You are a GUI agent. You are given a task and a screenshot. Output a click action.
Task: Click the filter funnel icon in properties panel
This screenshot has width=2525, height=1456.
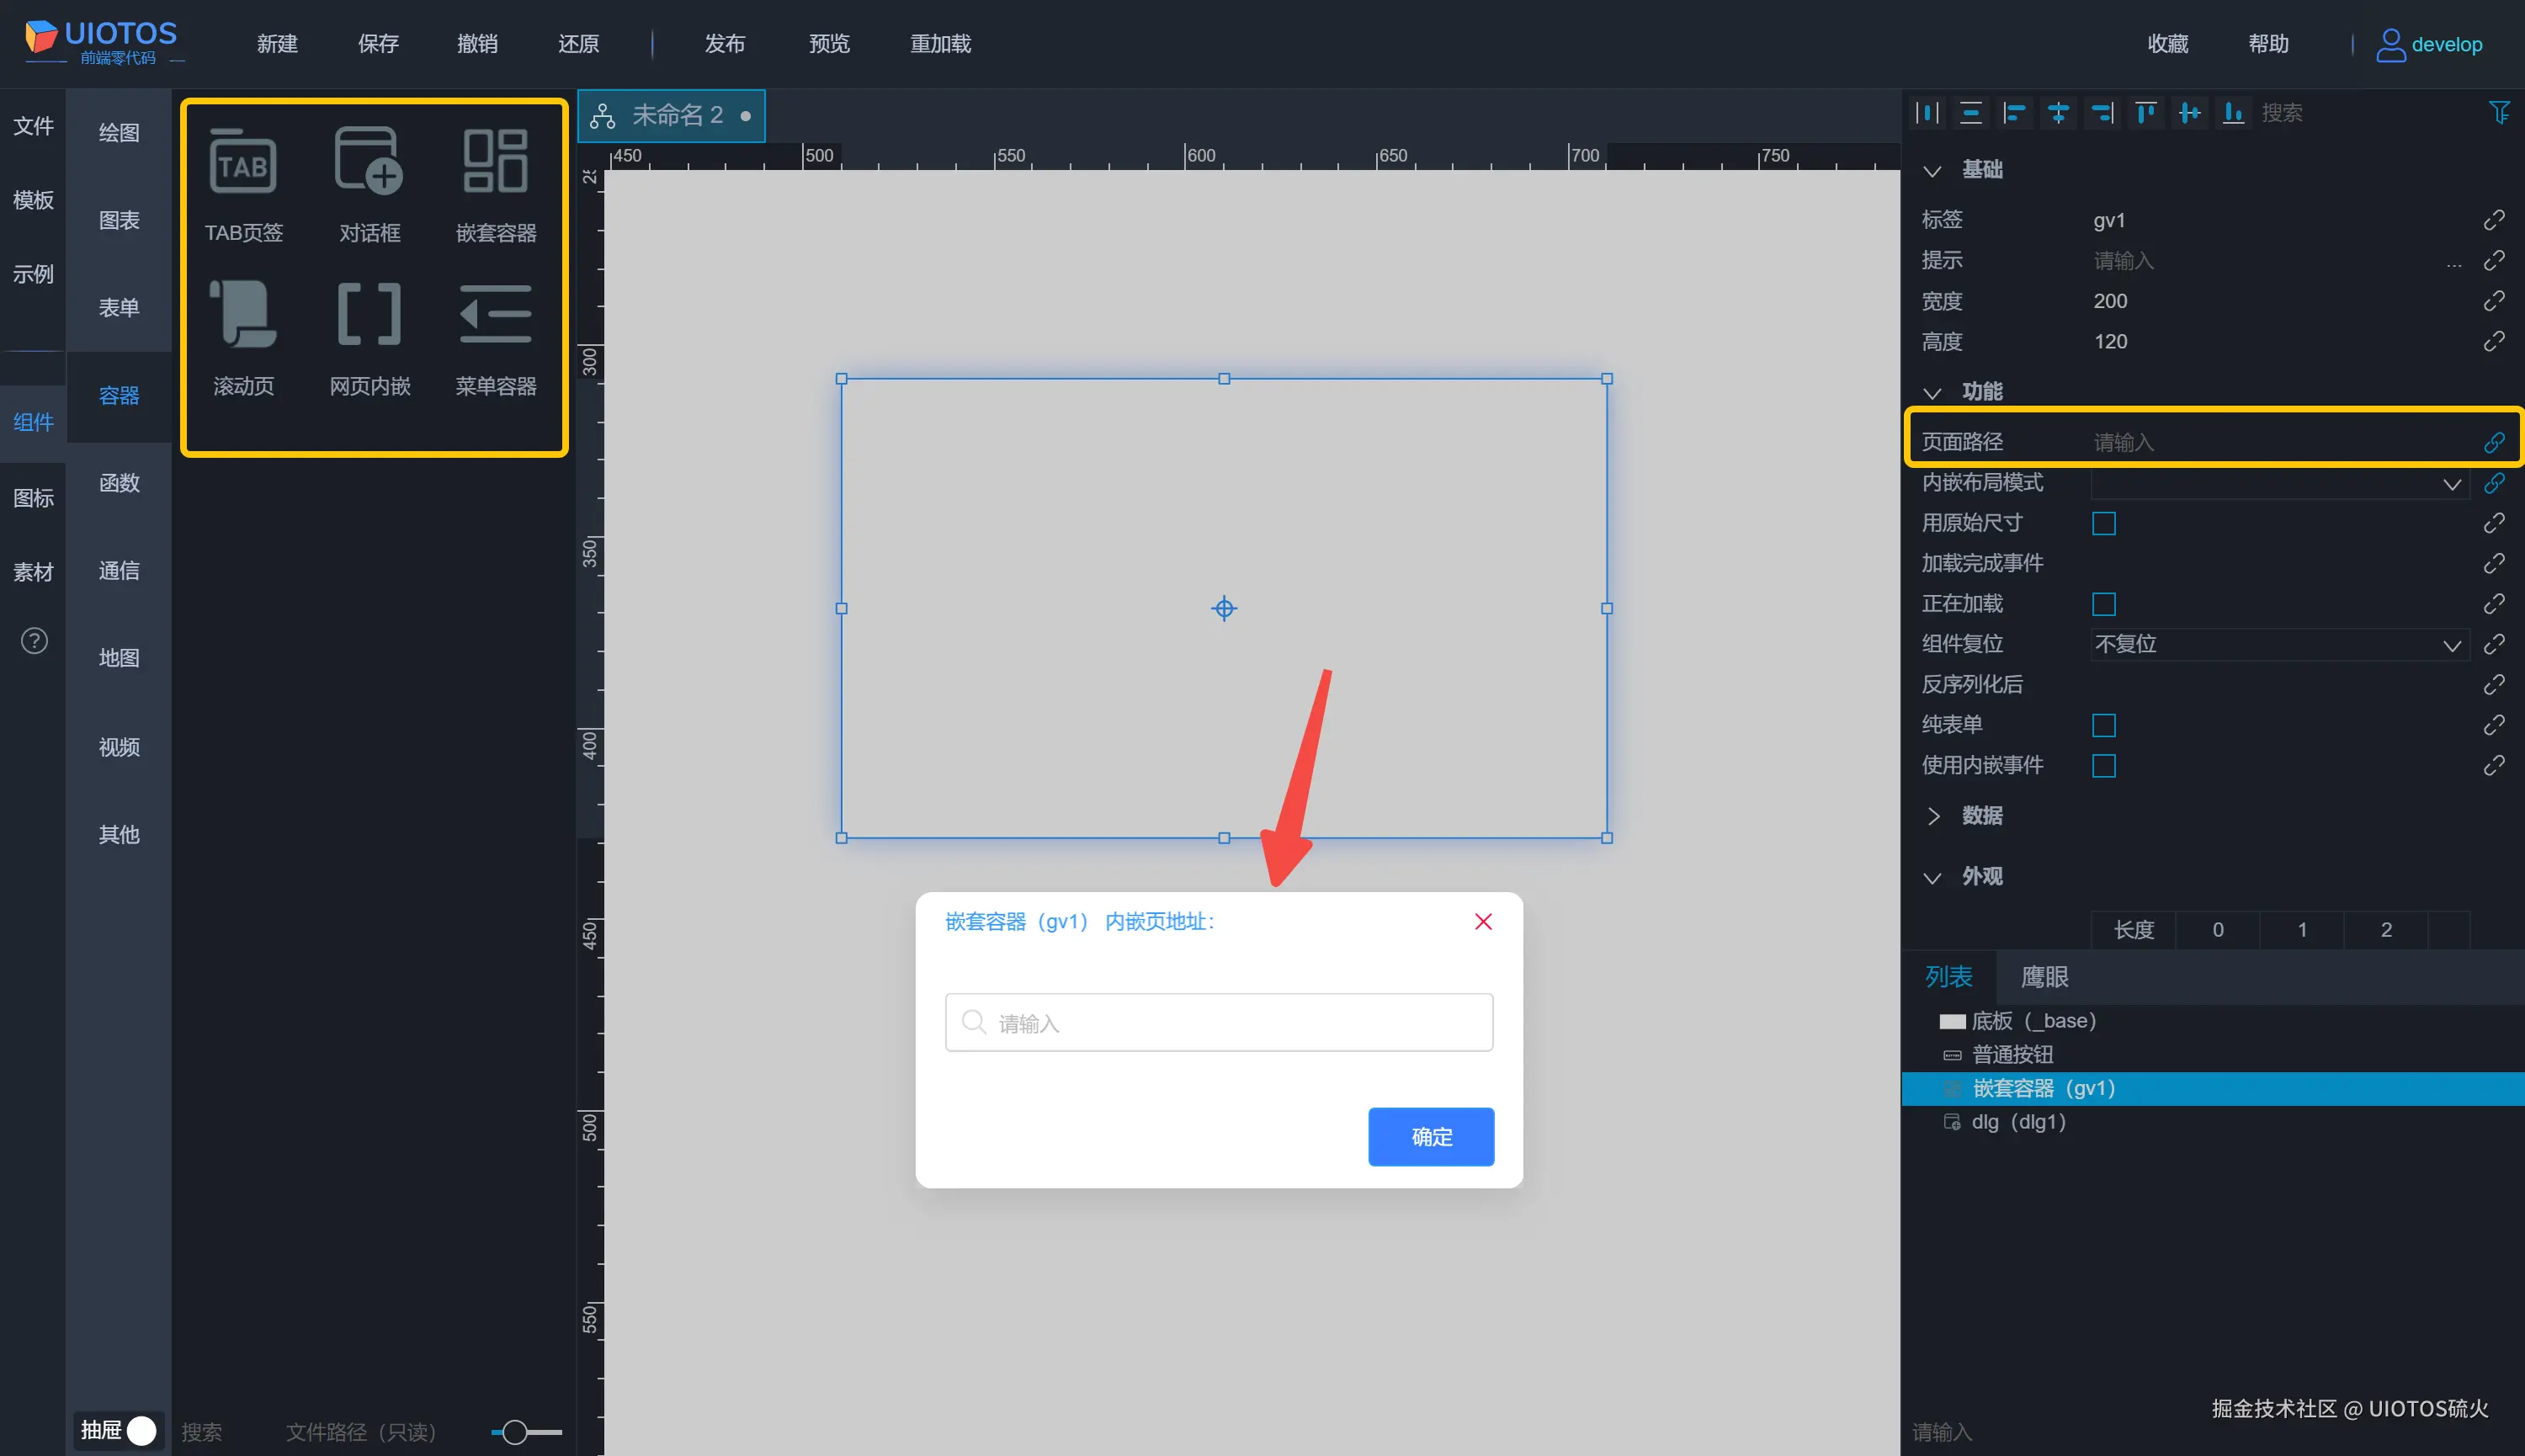point(2498,113)
